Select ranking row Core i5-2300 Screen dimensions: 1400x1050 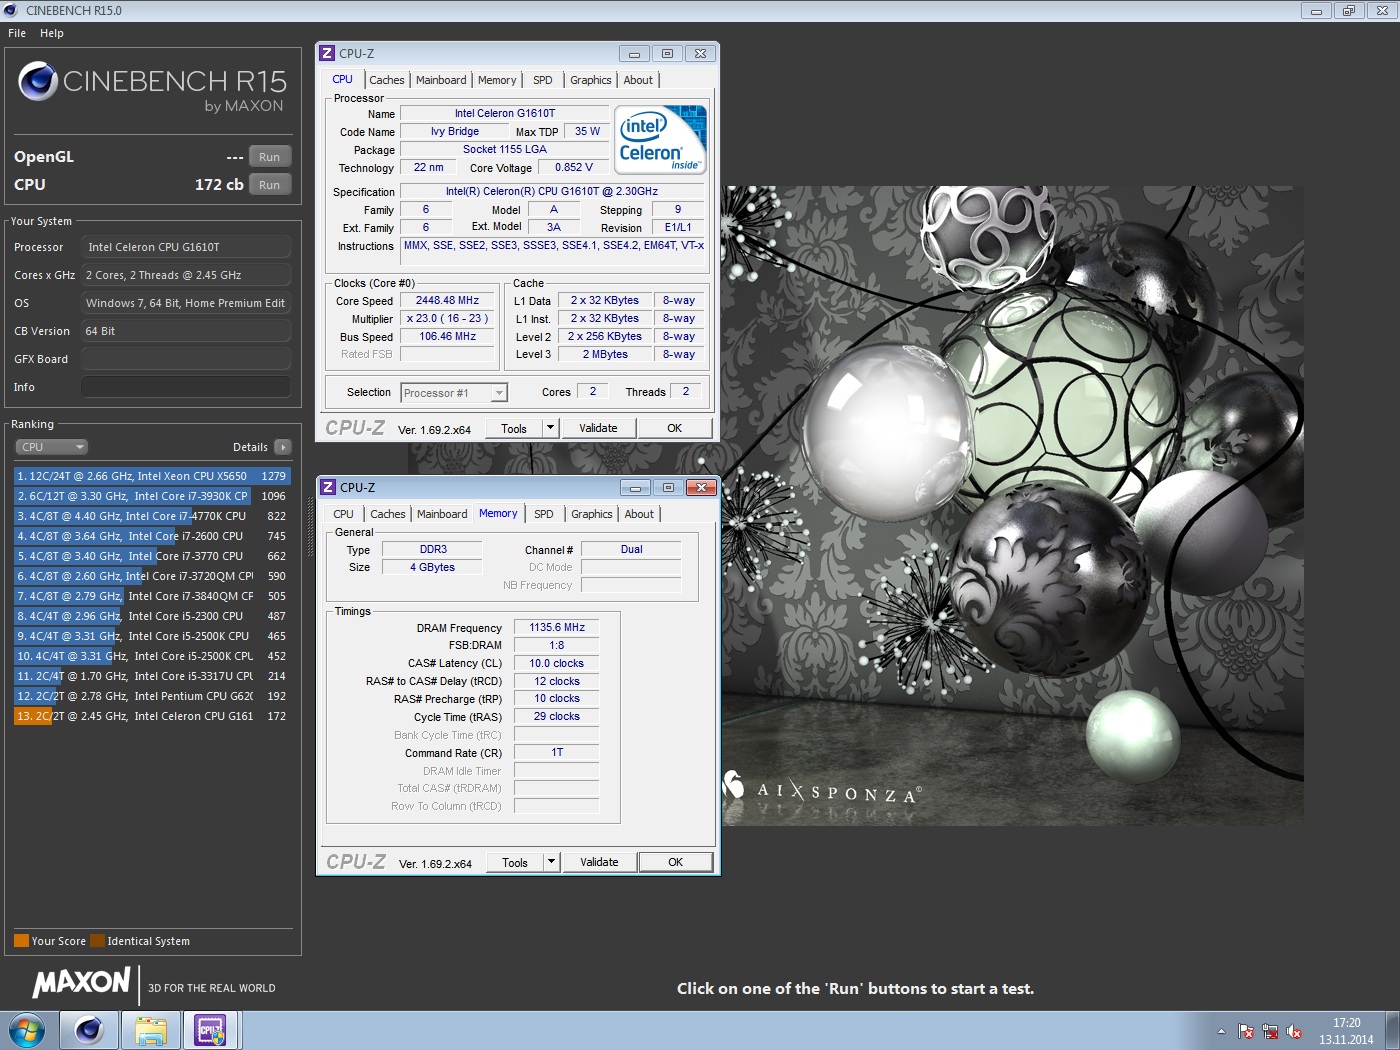152,616
